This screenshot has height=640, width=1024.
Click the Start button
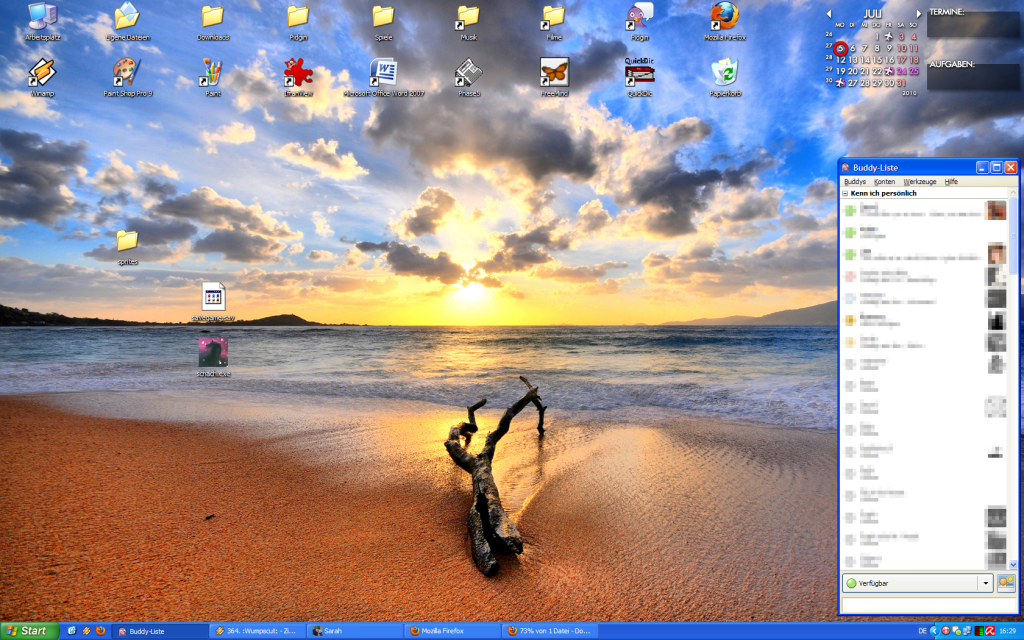[28, 631]
